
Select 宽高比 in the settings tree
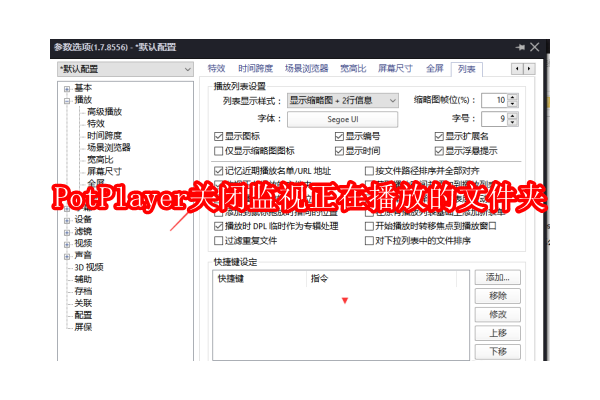point(100,159)
